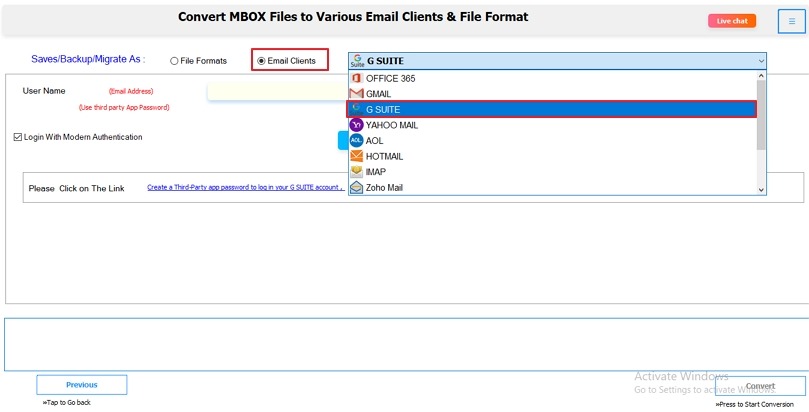Click the Zoho Mail envelope icon
Viewport: 809px width, 412px height.
click(x=356, y=187)
